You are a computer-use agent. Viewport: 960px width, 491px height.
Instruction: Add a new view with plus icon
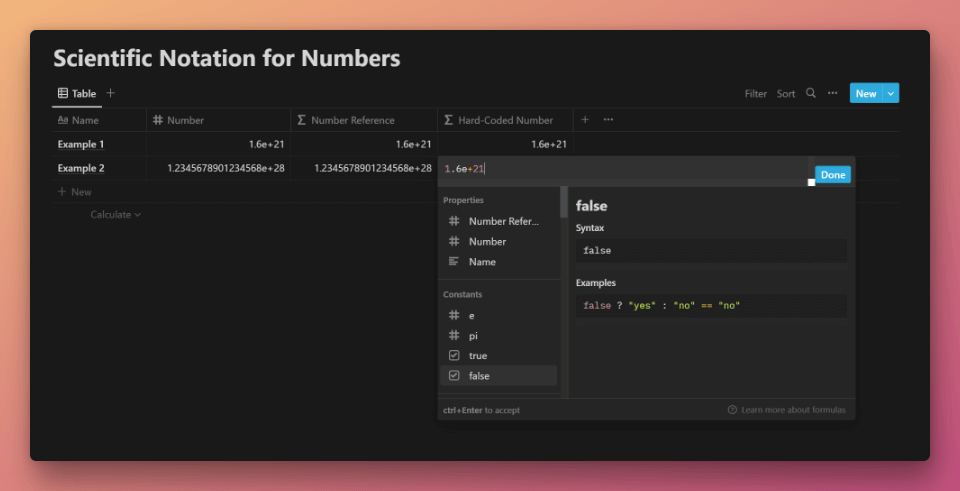click(x=110, y=93)
